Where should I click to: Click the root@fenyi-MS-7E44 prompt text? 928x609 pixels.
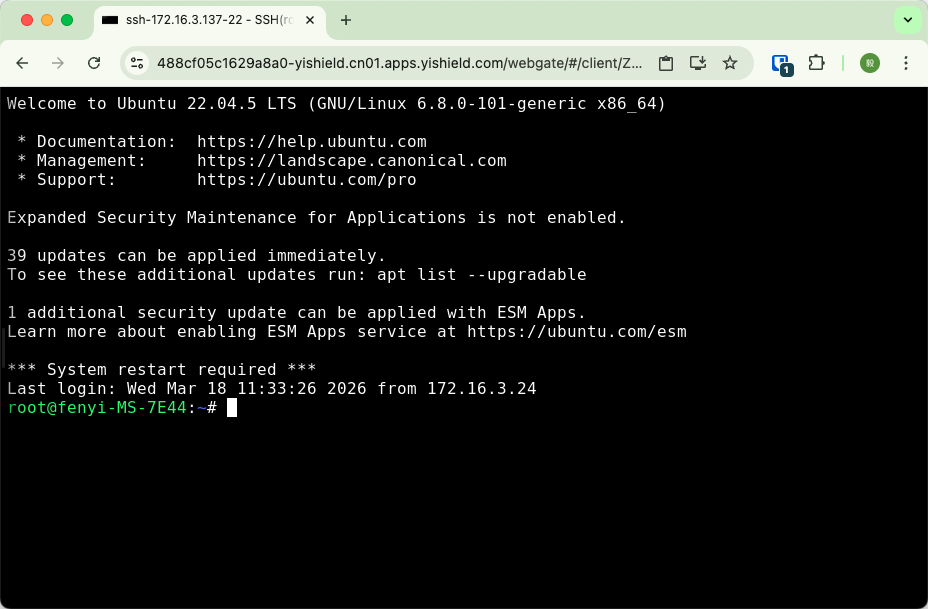[x=97, y=407]
